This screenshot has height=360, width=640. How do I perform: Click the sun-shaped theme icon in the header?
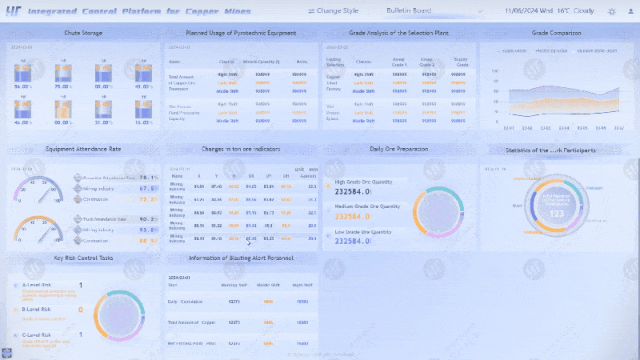[611, 11]
